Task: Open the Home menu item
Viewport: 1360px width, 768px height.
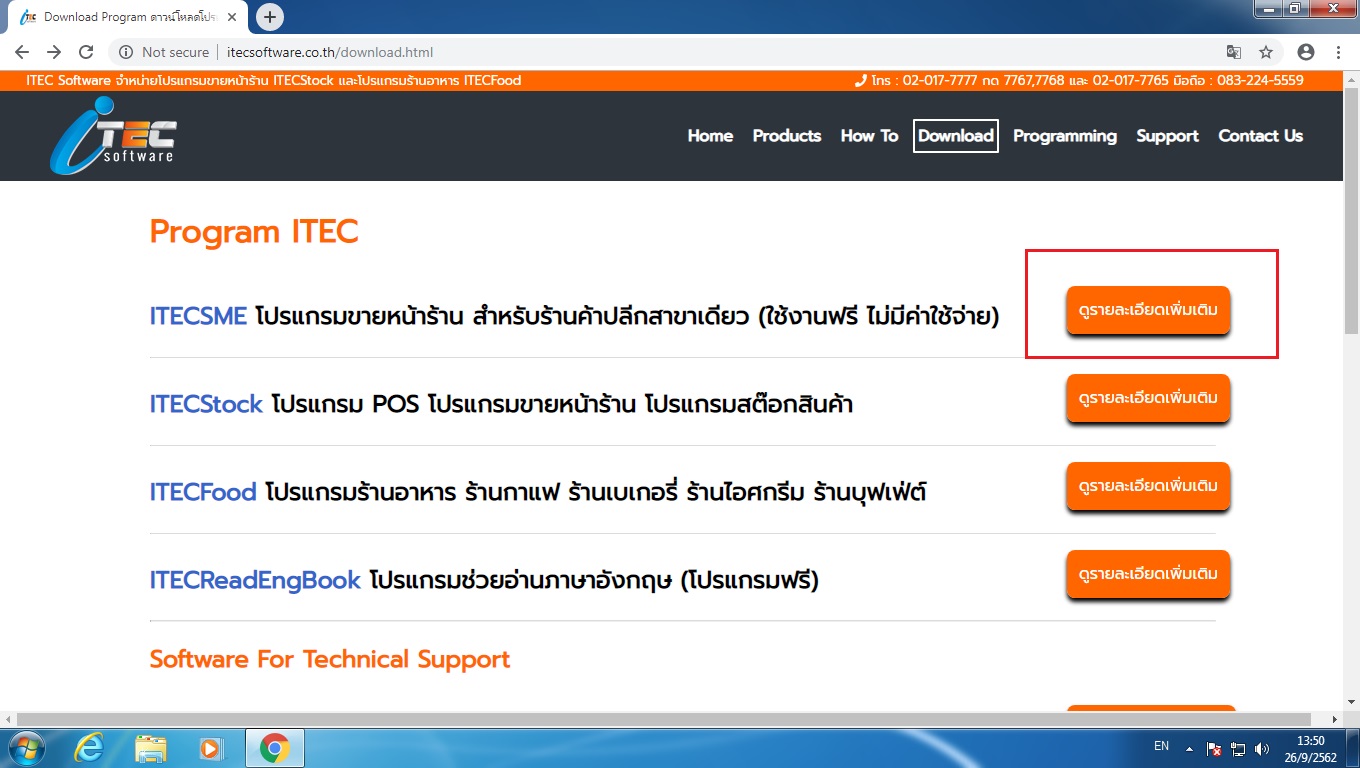Action: click(x=710, y=136)
